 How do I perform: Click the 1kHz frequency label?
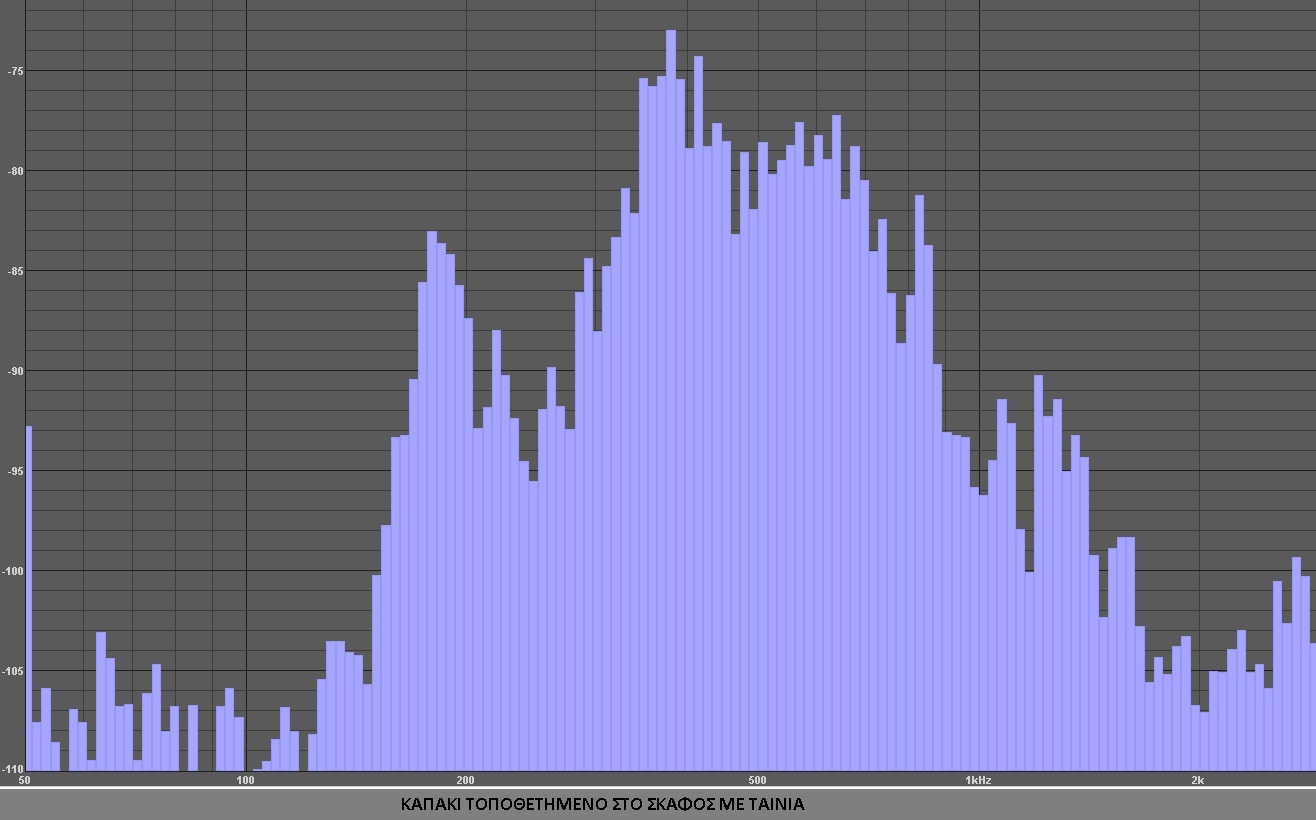tap(978, 780)
